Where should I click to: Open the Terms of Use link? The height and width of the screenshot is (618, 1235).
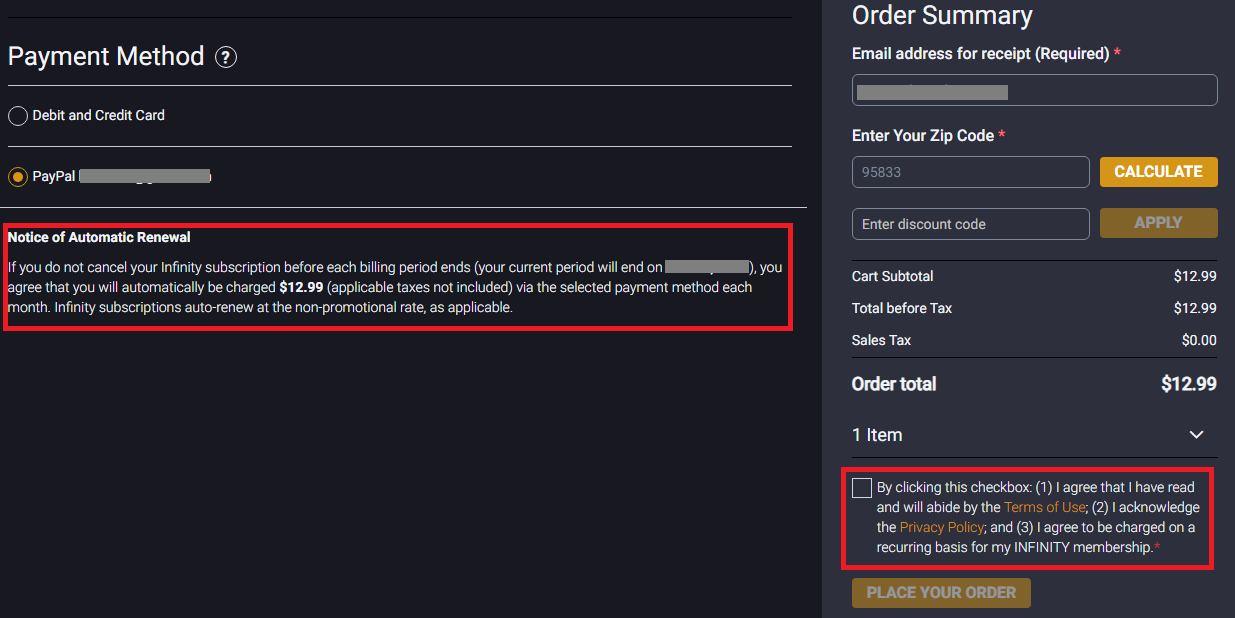1044,507
